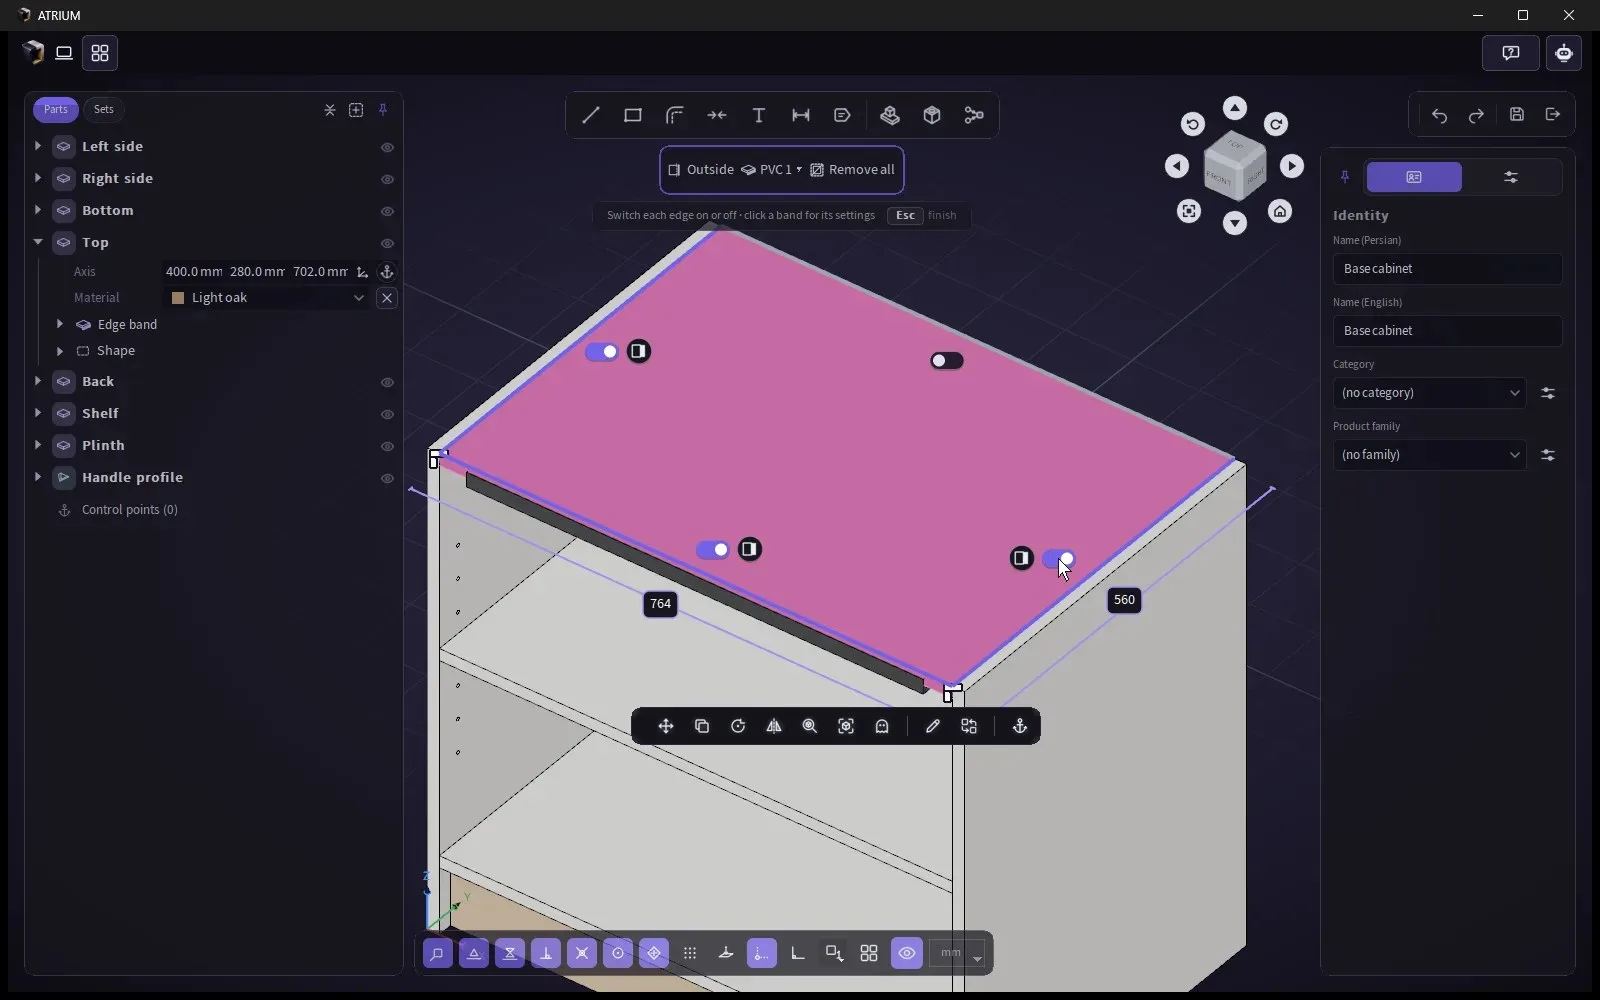Clear the Top material with the X button
This screenshot has height=1000, width=1600.
coord(387,298)
